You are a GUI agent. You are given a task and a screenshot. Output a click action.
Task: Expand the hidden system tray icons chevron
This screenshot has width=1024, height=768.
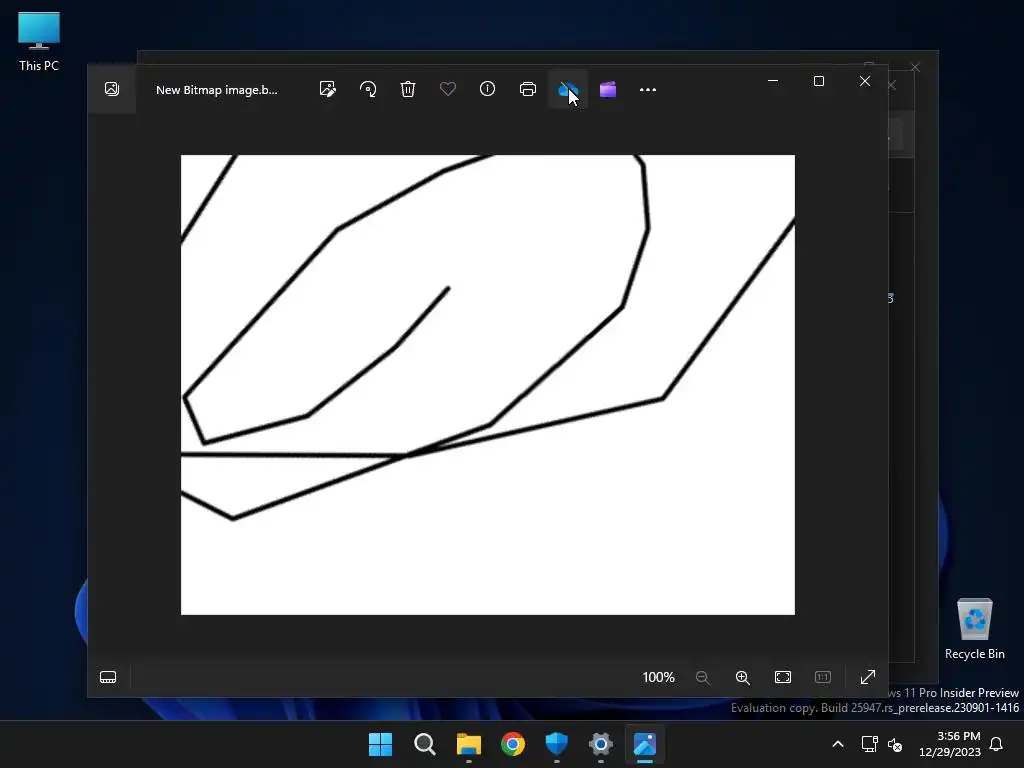pyautogui.click(x=838, y=744)
